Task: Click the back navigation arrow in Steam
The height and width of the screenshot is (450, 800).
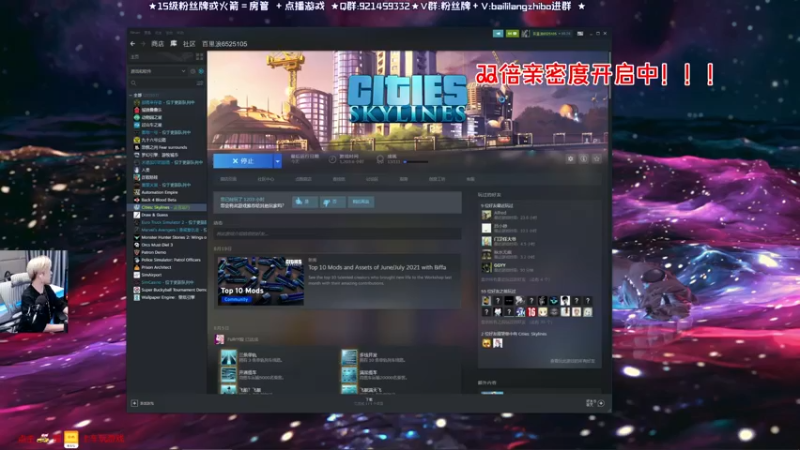Action: [x=133, y=44]
